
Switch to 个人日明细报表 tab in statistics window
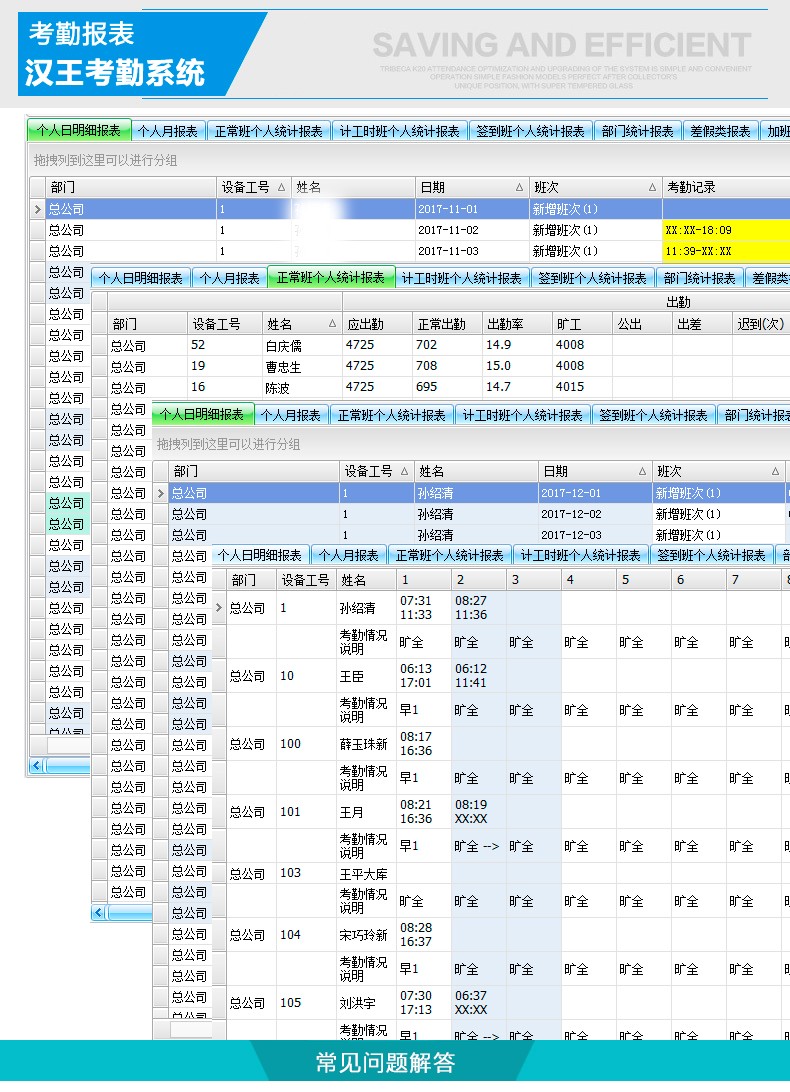(x=141, y=278)
